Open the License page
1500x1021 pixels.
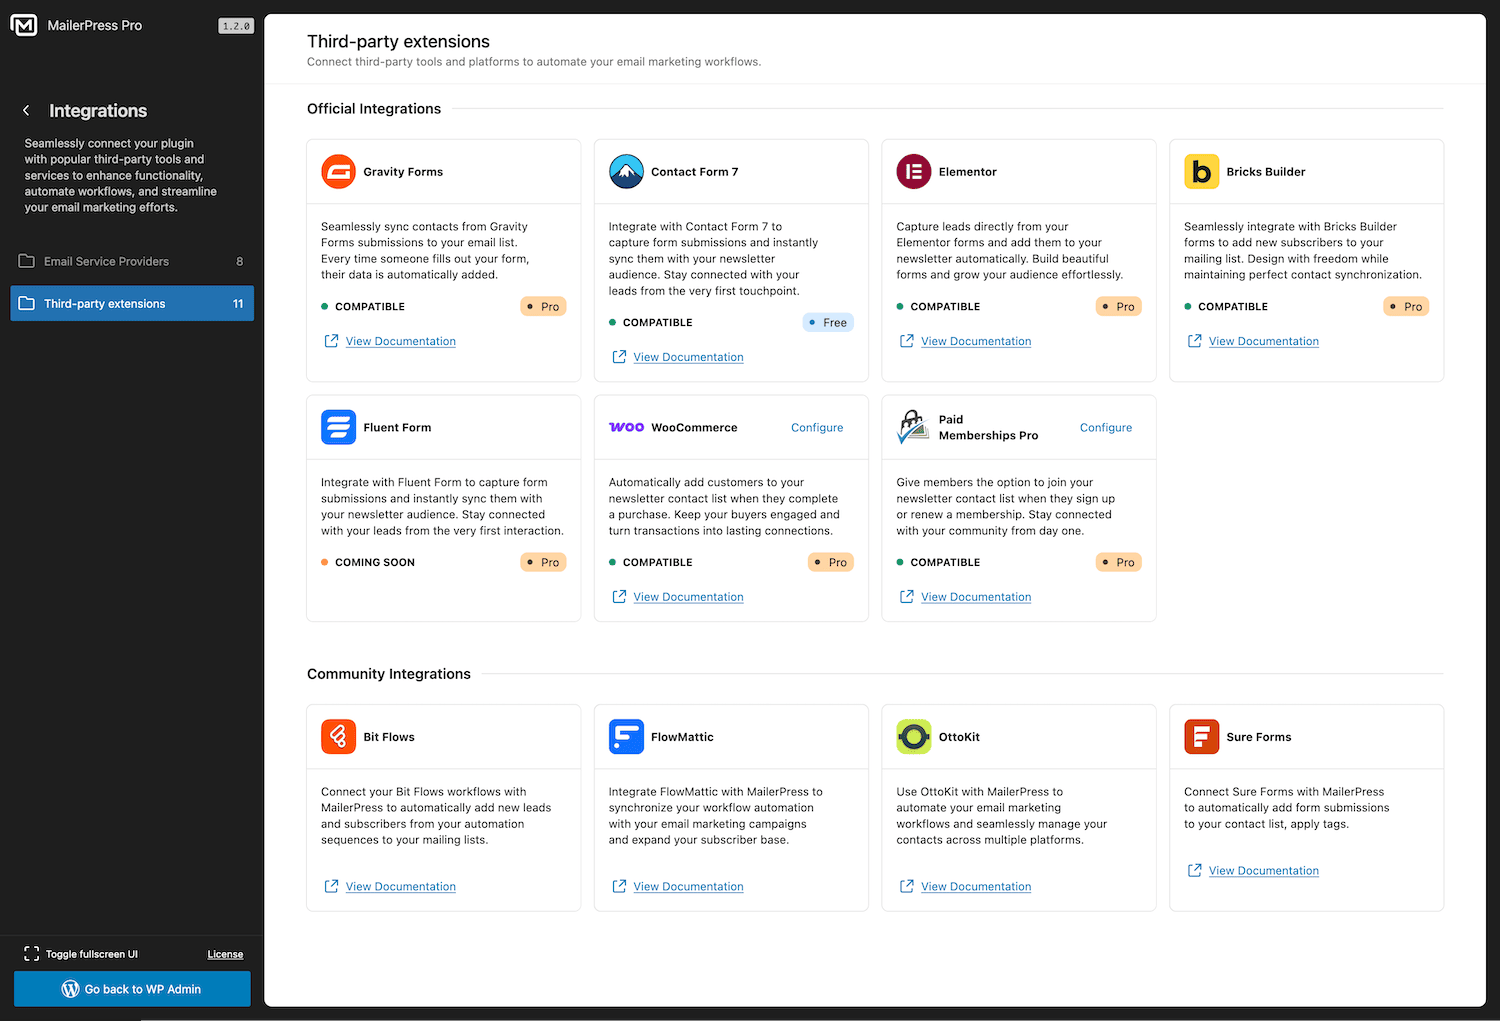click(225, 954)
